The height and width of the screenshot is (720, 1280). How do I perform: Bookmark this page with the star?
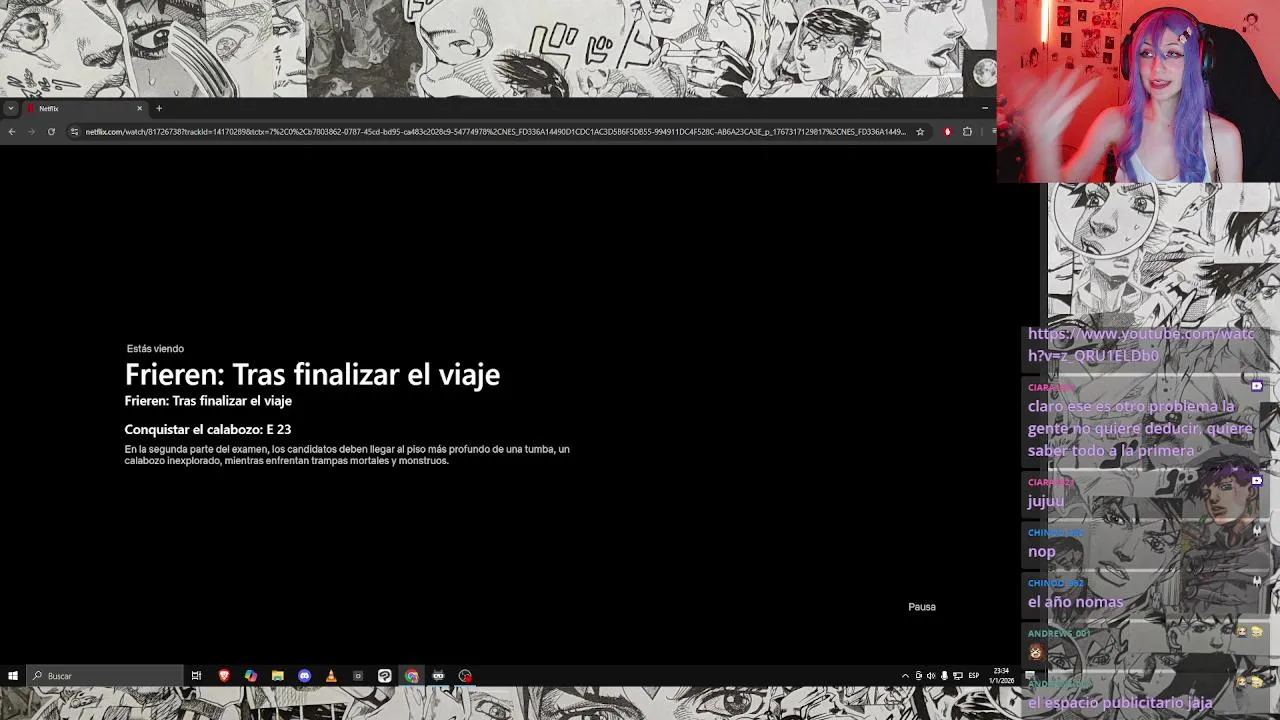pos(920,131)
